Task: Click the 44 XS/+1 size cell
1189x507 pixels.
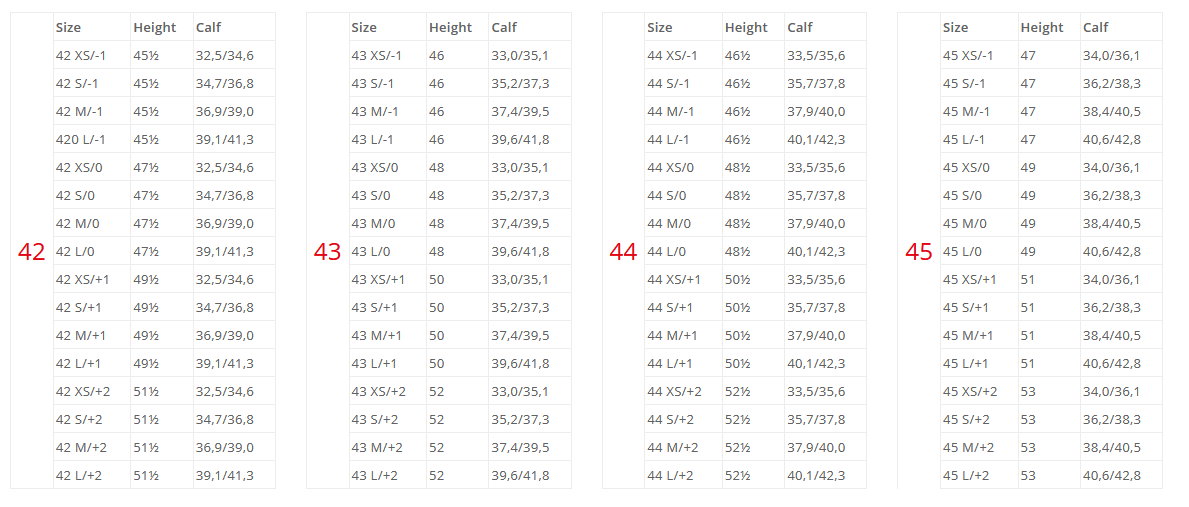Action: 683,280
